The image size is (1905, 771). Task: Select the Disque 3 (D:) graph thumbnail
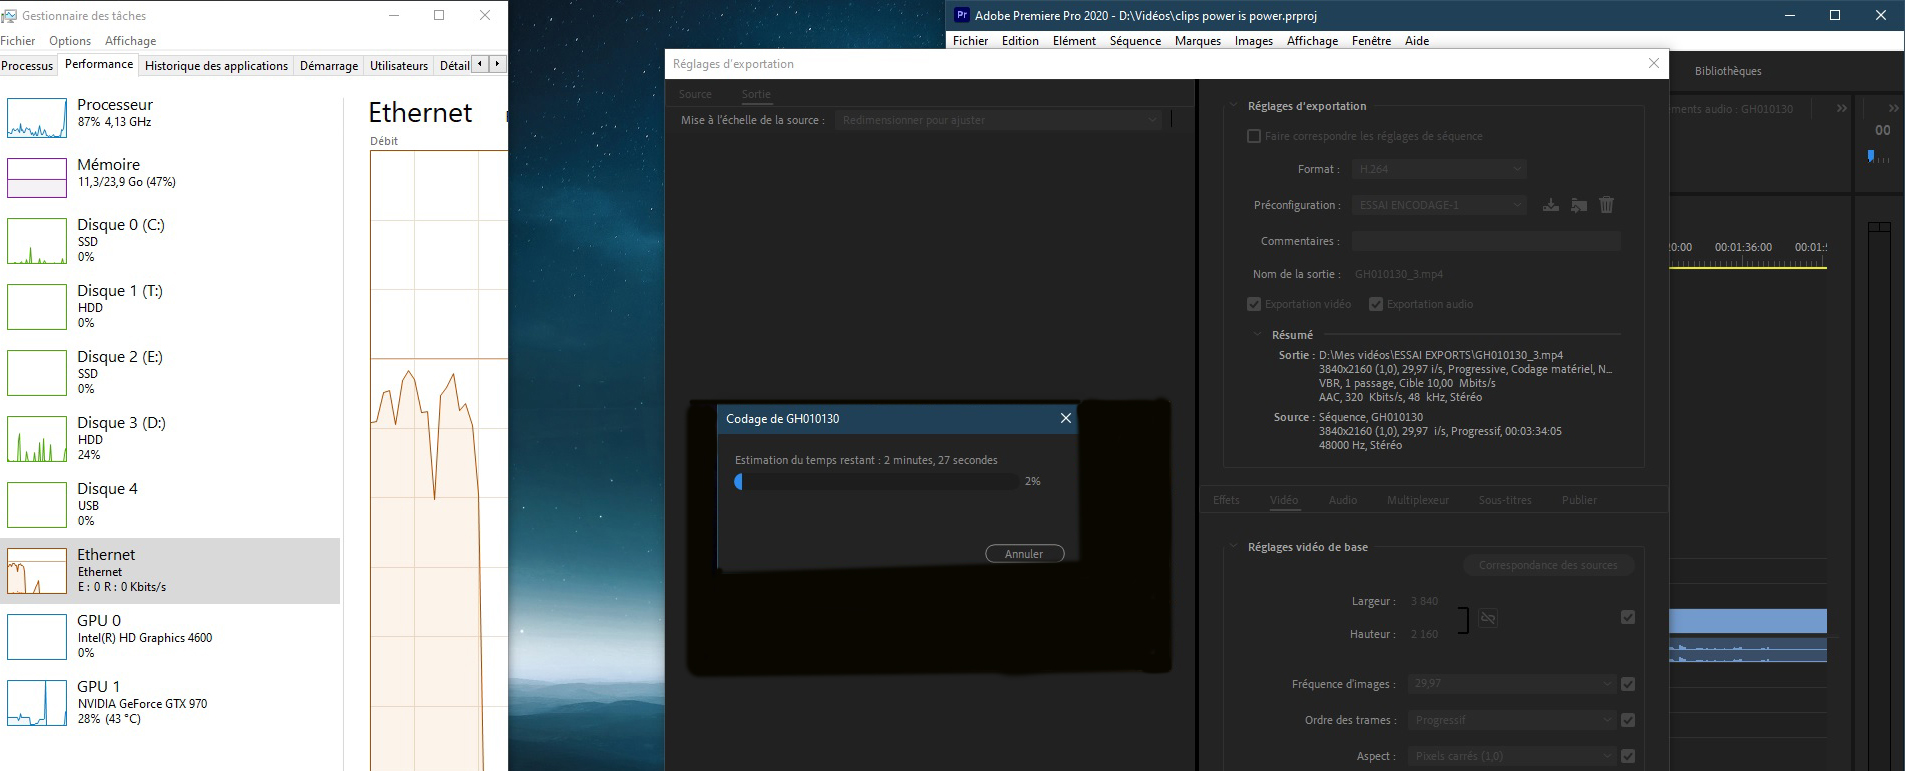point(37,439)
